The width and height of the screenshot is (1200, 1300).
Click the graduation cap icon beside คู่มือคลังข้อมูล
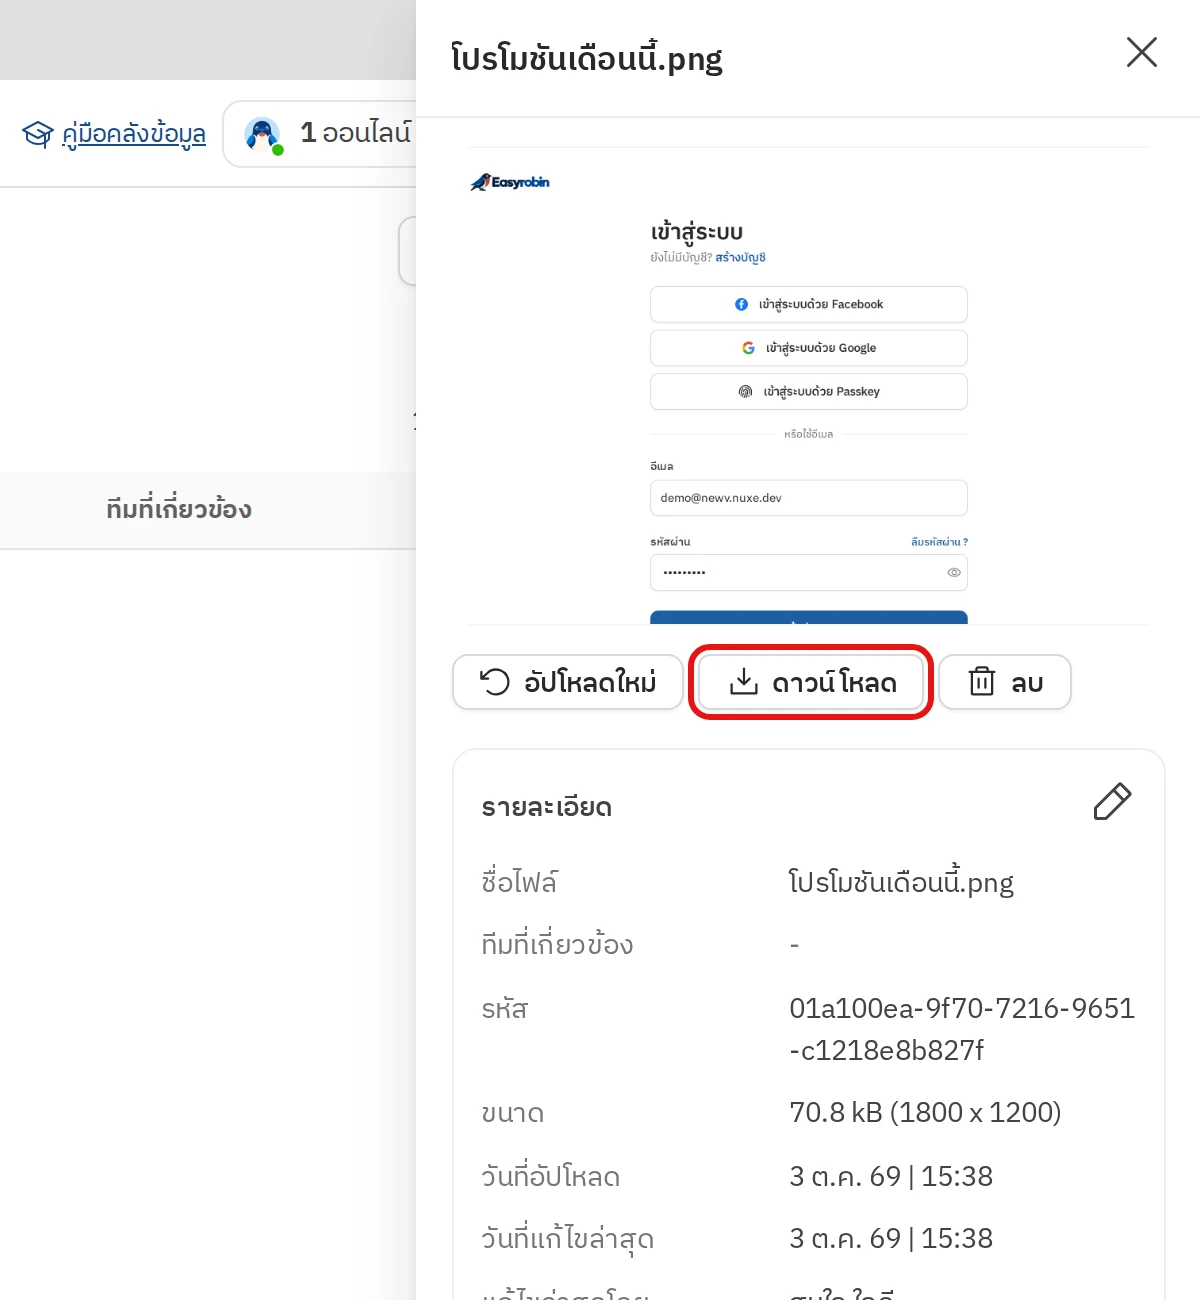point(38,133)
